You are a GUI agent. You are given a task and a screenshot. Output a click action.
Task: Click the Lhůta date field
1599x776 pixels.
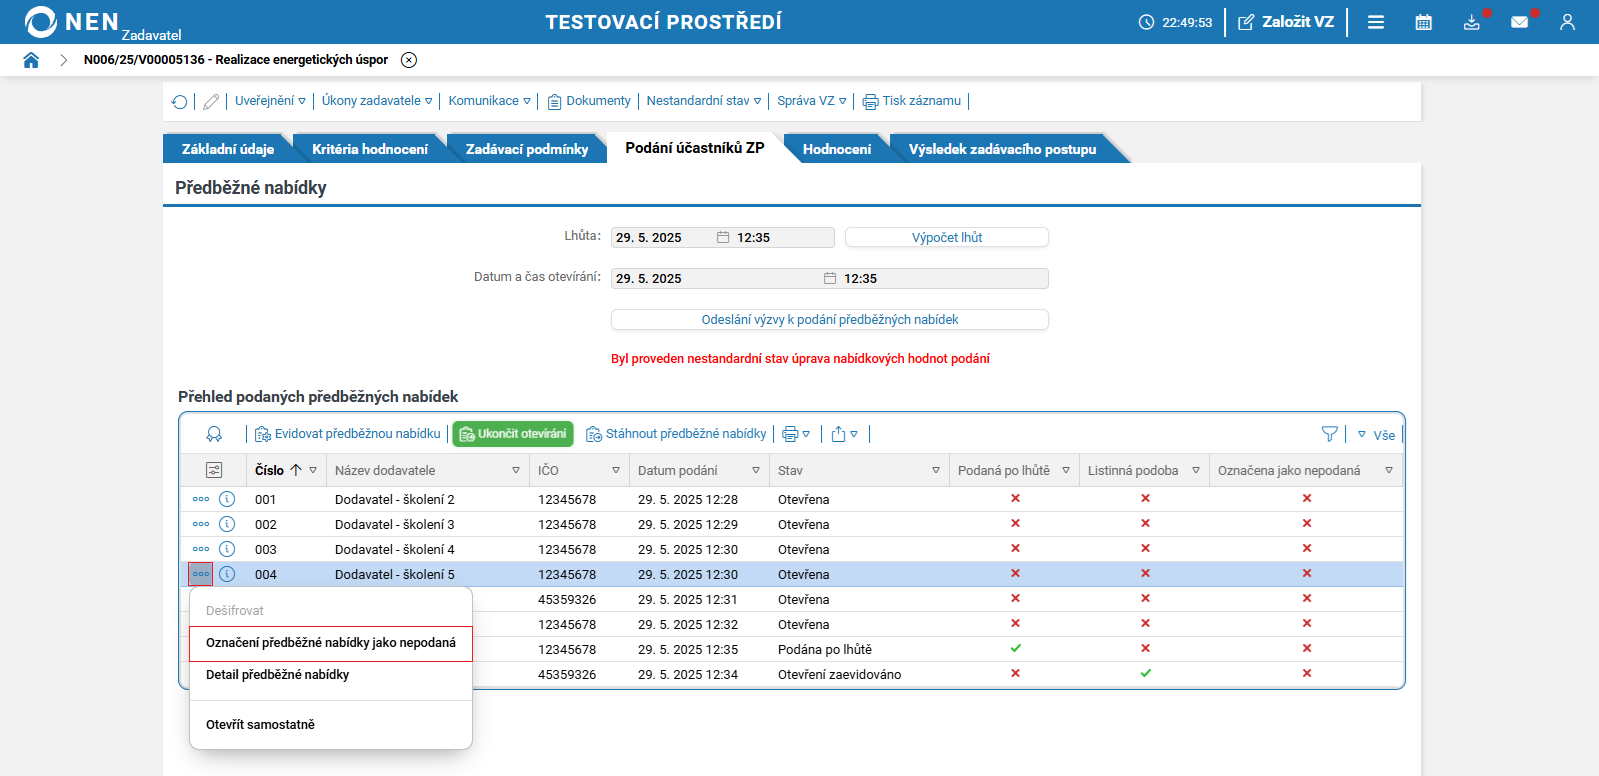(x=661, y=237)
